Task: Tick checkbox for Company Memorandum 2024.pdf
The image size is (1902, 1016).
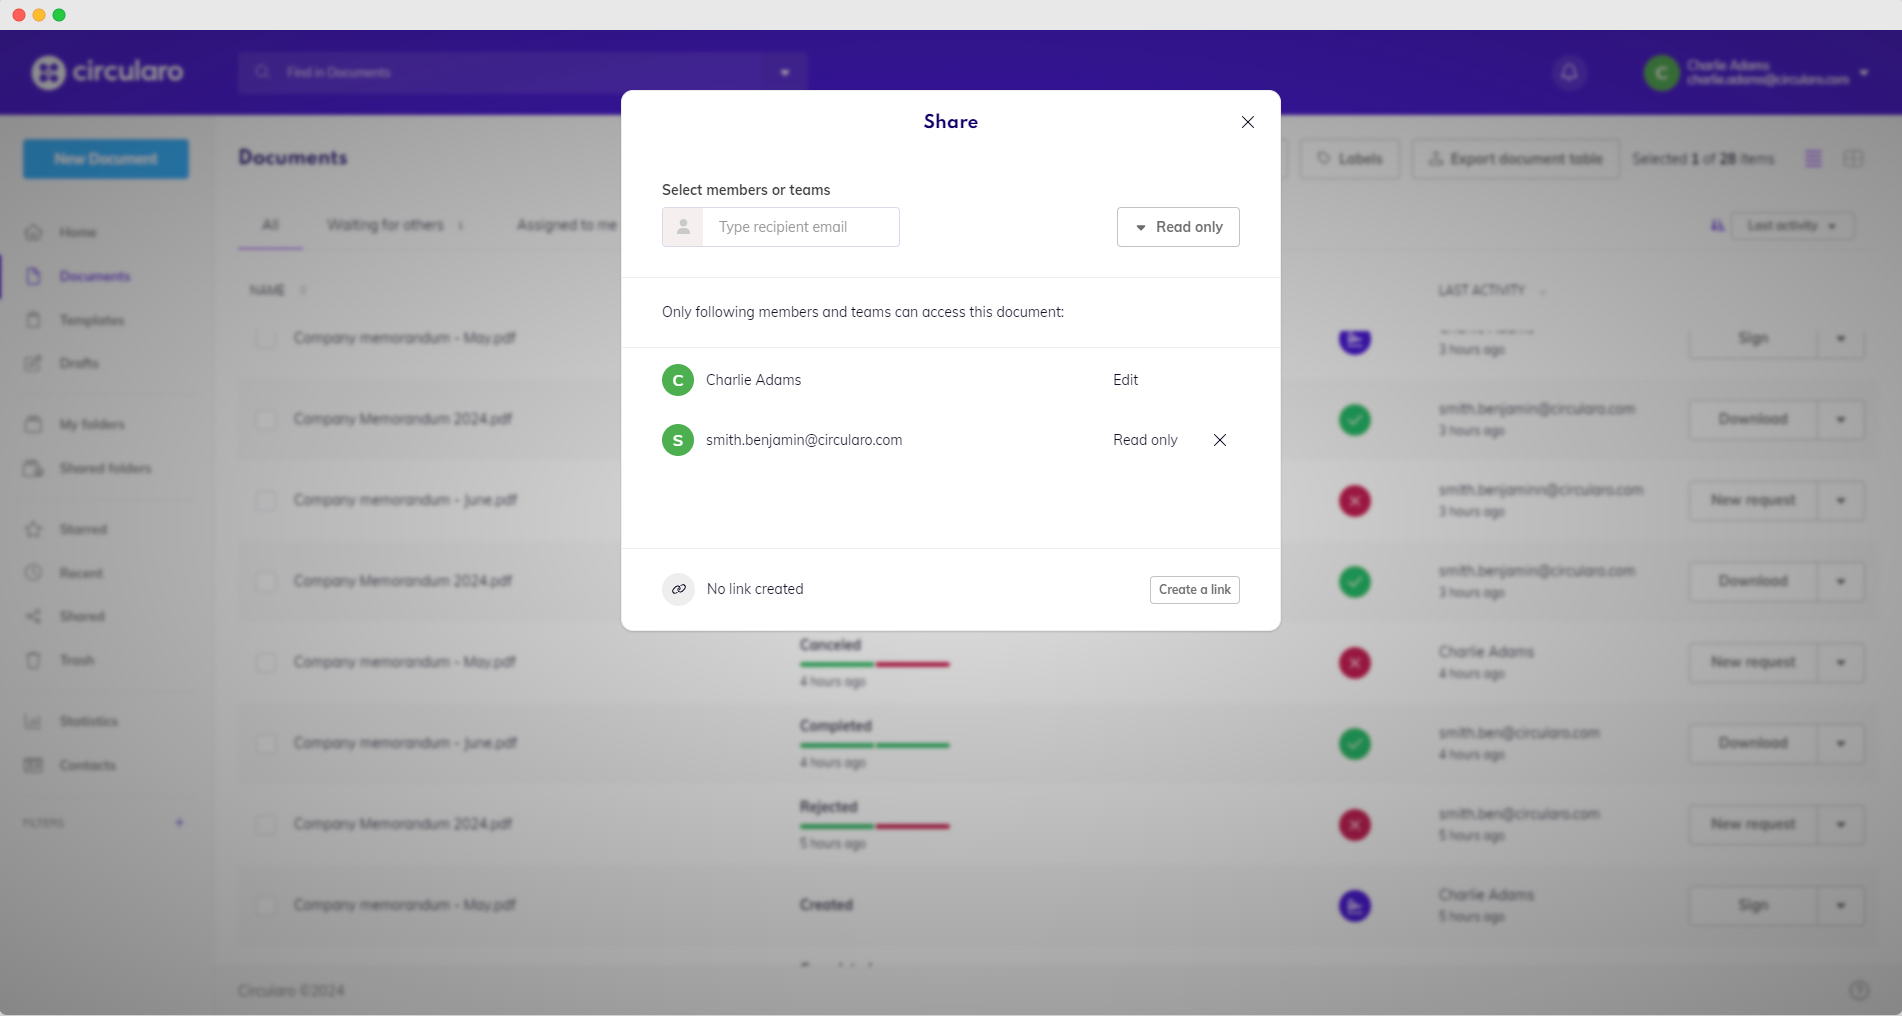Action: [266, 419]
